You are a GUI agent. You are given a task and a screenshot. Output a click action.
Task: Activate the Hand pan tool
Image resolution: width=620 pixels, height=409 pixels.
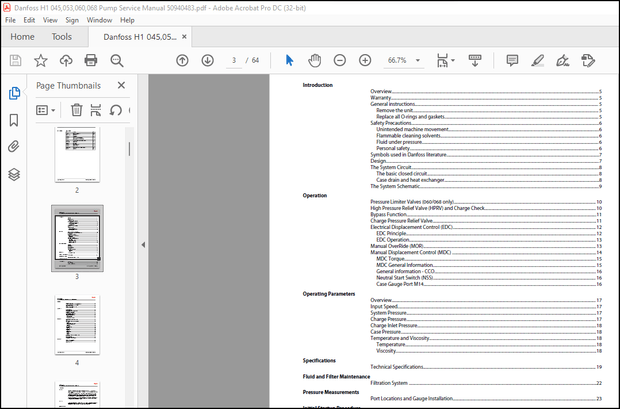(315, 61)
